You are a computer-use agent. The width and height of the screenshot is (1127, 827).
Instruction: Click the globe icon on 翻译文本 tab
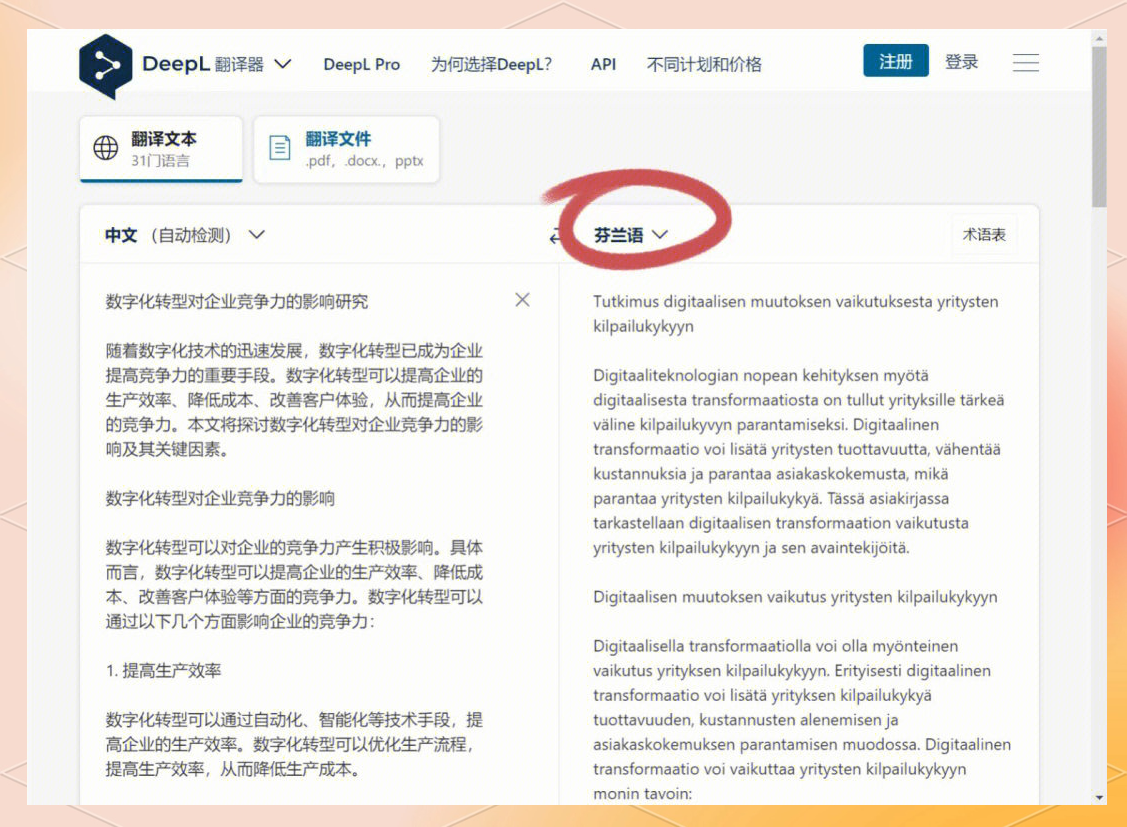(106, 146)
